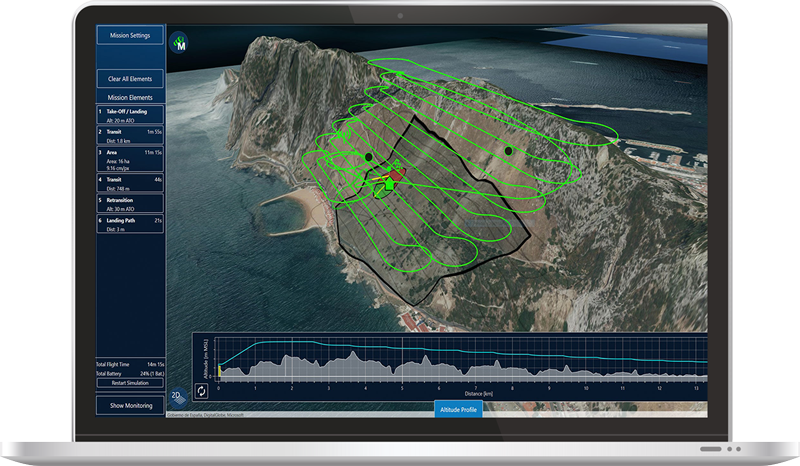Select mission element 5 Retransition
This screenshot has width=800, height=466.
coord(130,204)
